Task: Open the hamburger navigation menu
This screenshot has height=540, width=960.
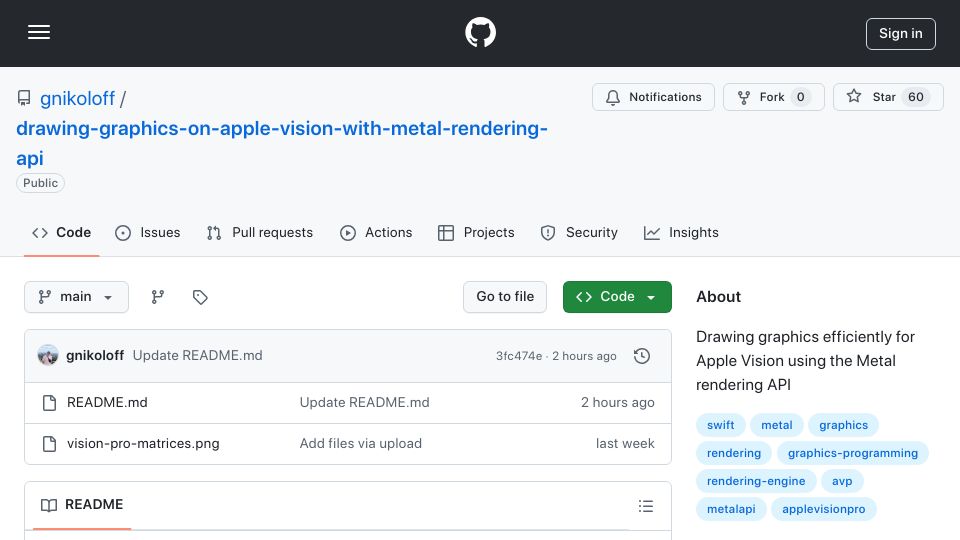Action: [x=39, y=32]
